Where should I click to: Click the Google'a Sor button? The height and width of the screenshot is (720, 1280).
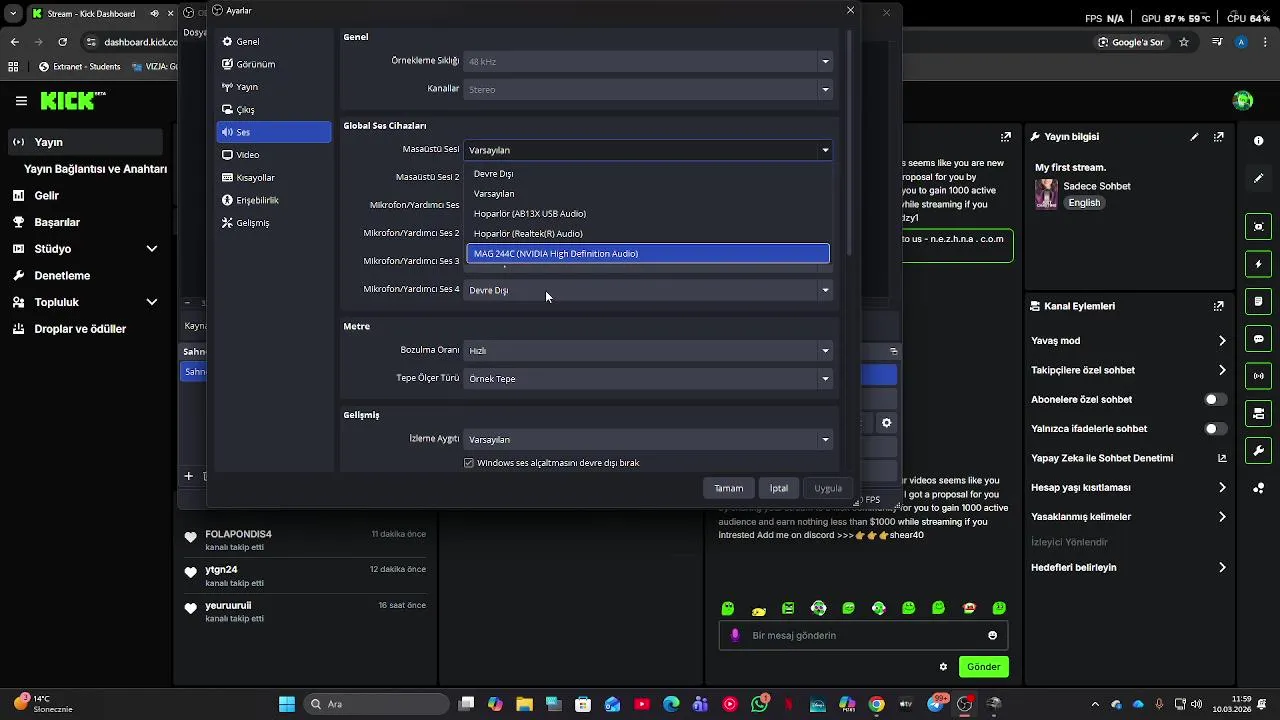[1131, 42]
